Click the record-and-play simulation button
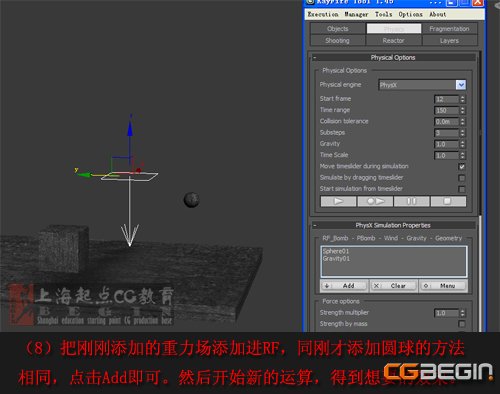This screenshot has width=500, height=394. pyautogui.click(x=375, y=201)
